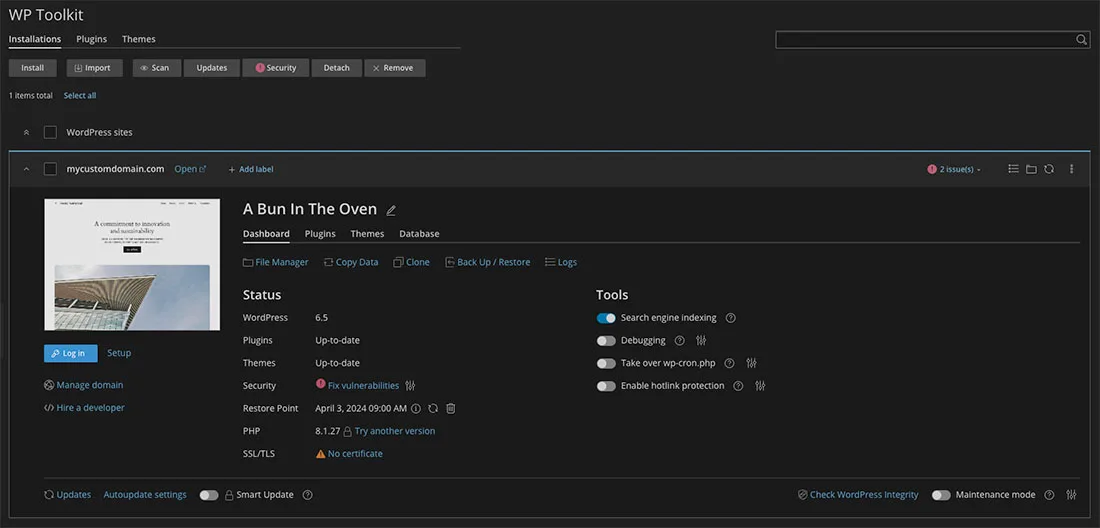The width and height of the screenshot is (1100, 528).
Task: Open the three-dot more menu
Action: [1071, 169]
